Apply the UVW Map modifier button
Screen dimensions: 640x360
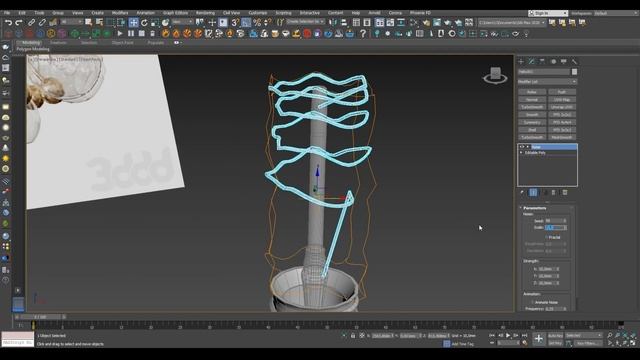tap(562, 100)
